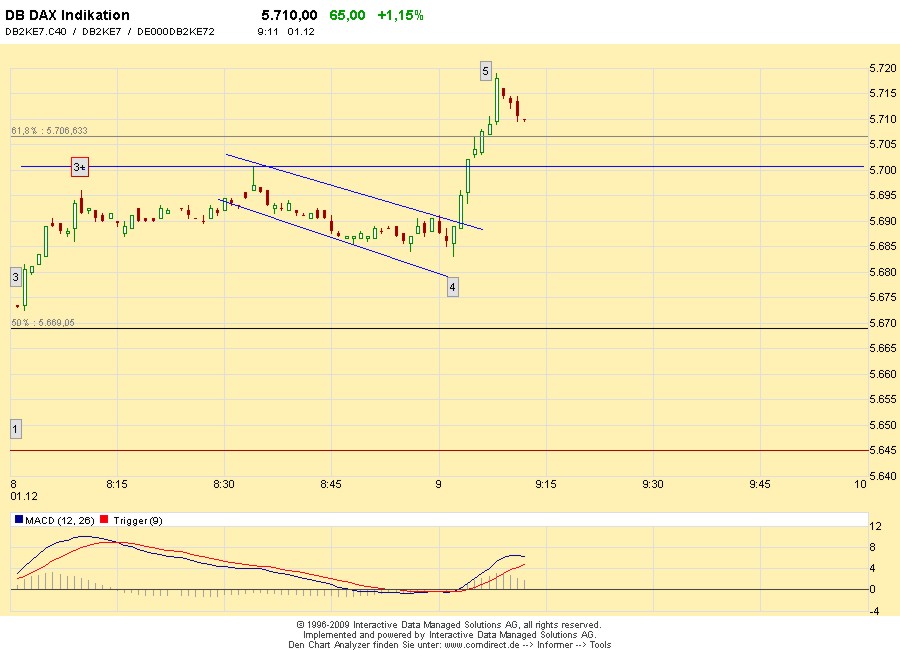Screen dimensions: 900x650
Task: Select the "3+" annotation box near the resistance line
Action: click(x=78, y=166)
